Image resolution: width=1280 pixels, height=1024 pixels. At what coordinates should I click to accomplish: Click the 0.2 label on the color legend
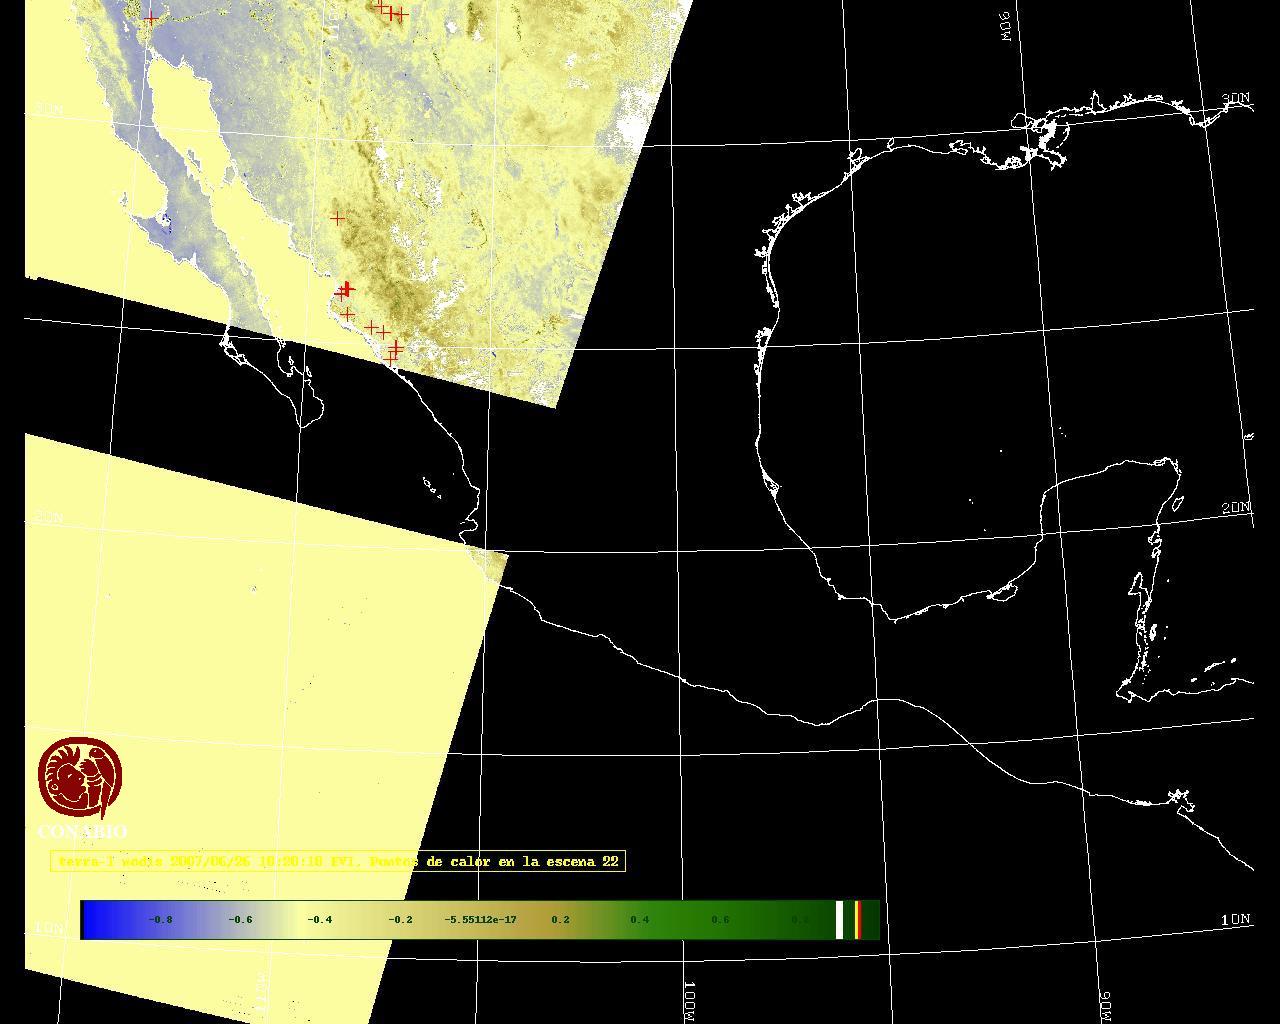(560, 920)
